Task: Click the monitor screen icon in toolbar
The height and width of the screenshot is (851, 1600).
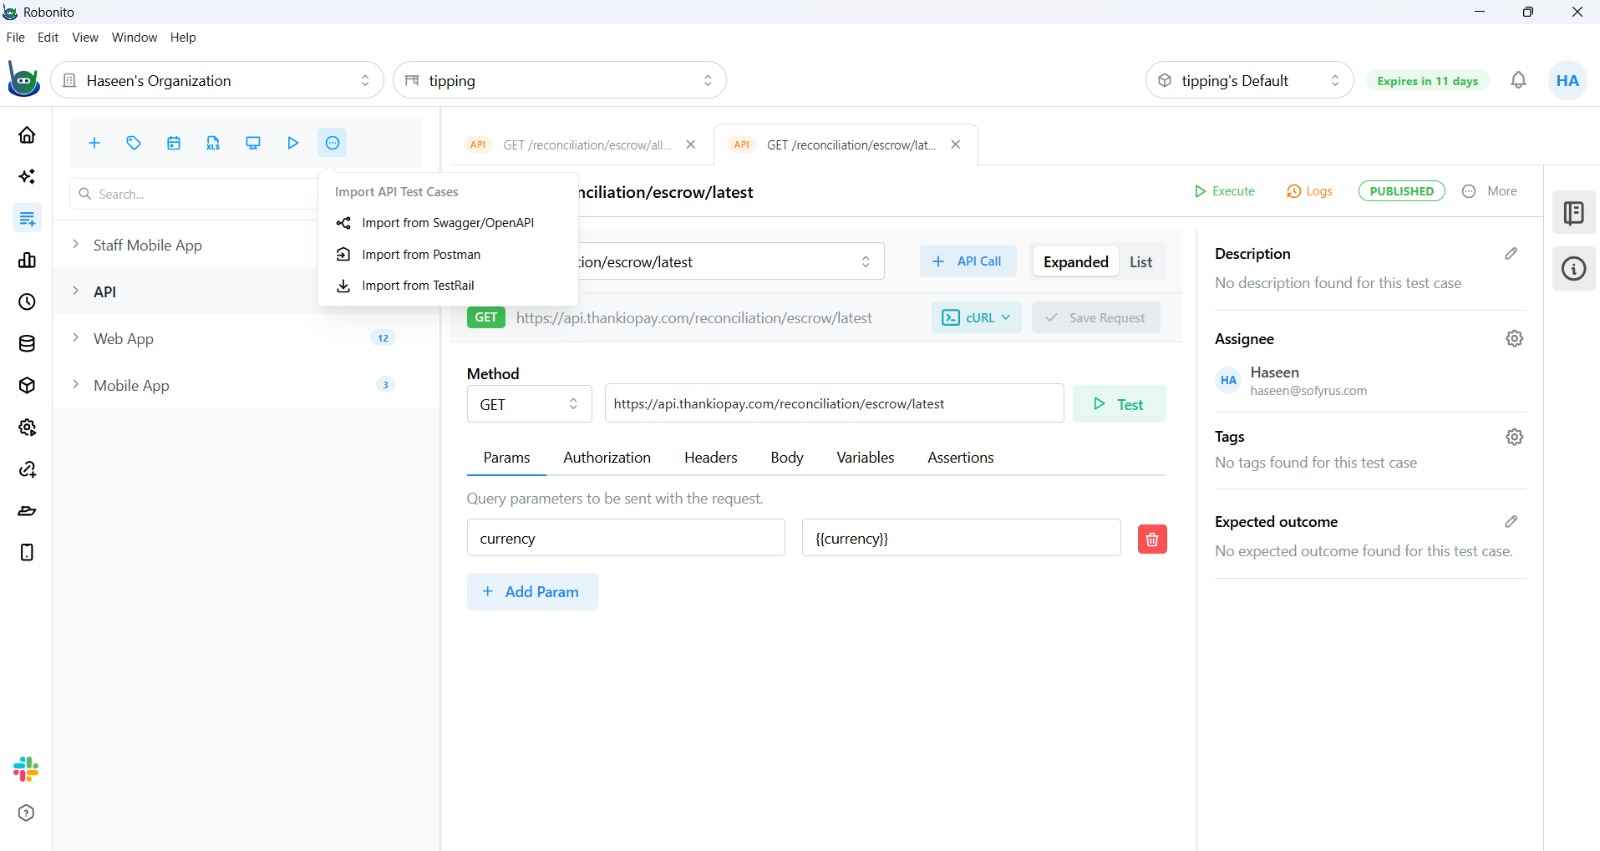Action: 253,143
